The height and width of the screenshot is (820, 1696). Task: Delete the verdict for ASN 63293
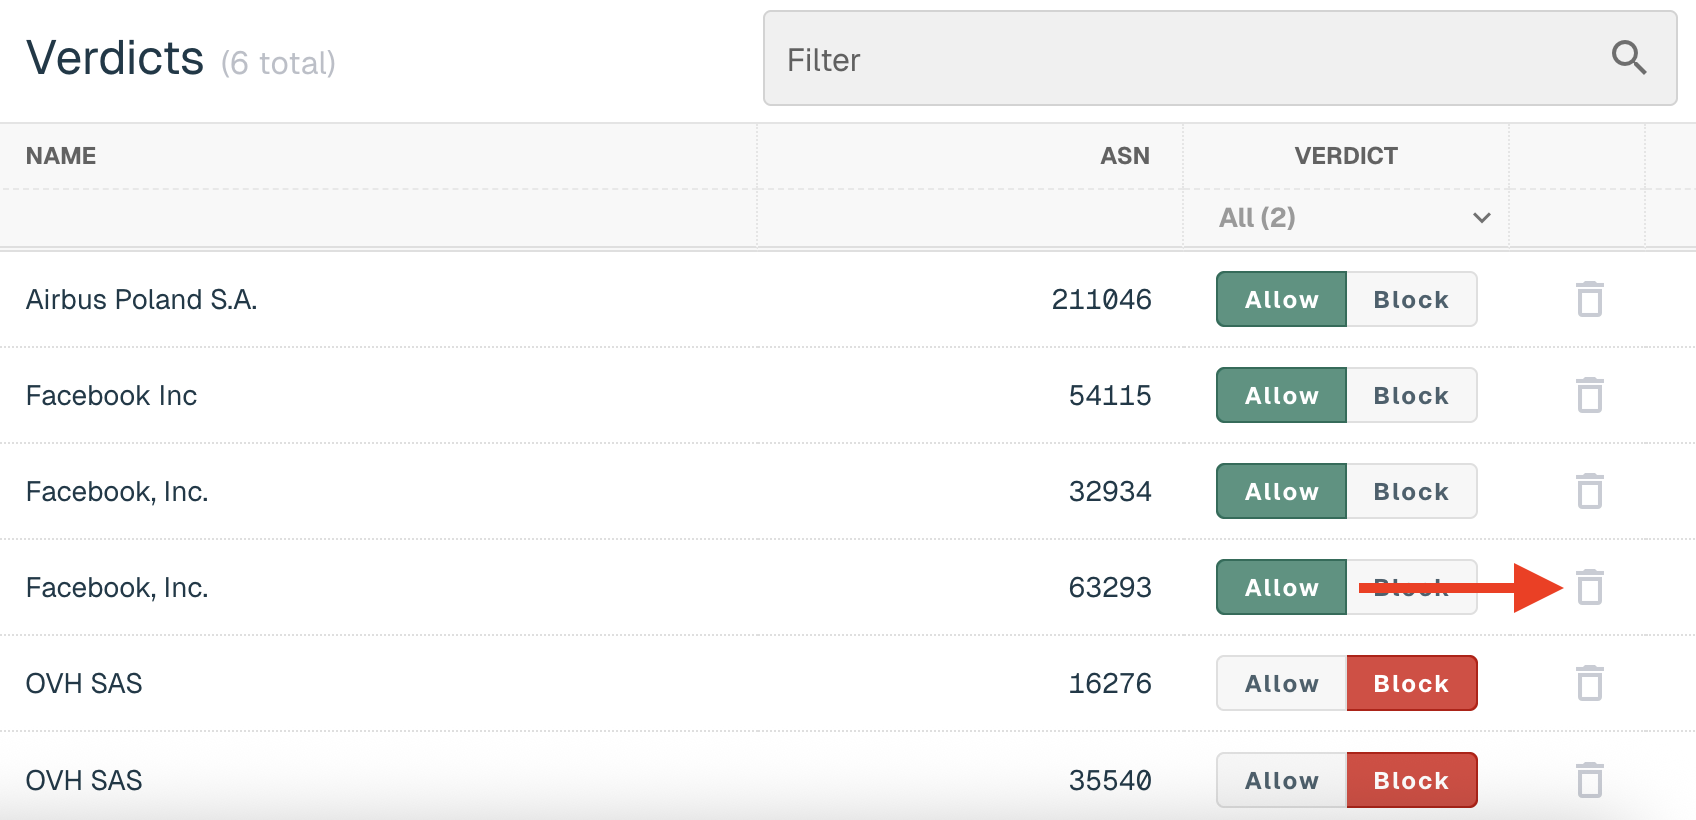click(1590, 587)
